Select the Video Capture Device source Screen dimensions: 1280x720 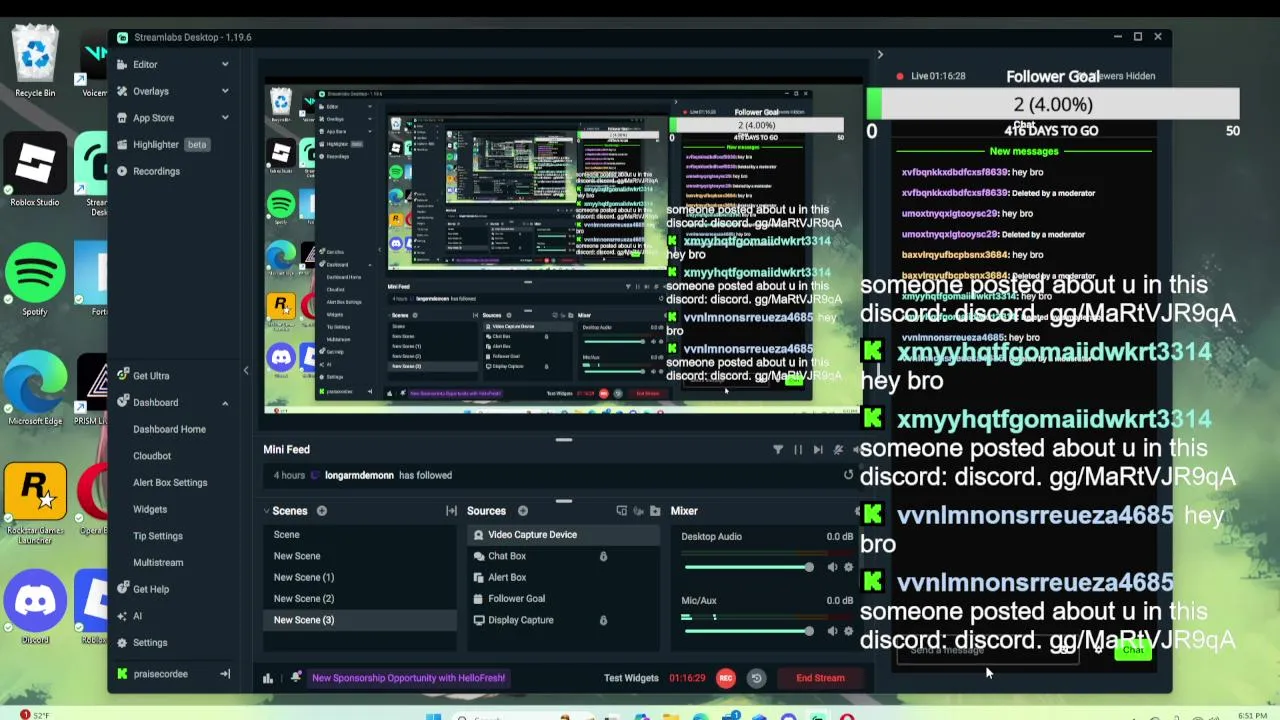point(565,535)
